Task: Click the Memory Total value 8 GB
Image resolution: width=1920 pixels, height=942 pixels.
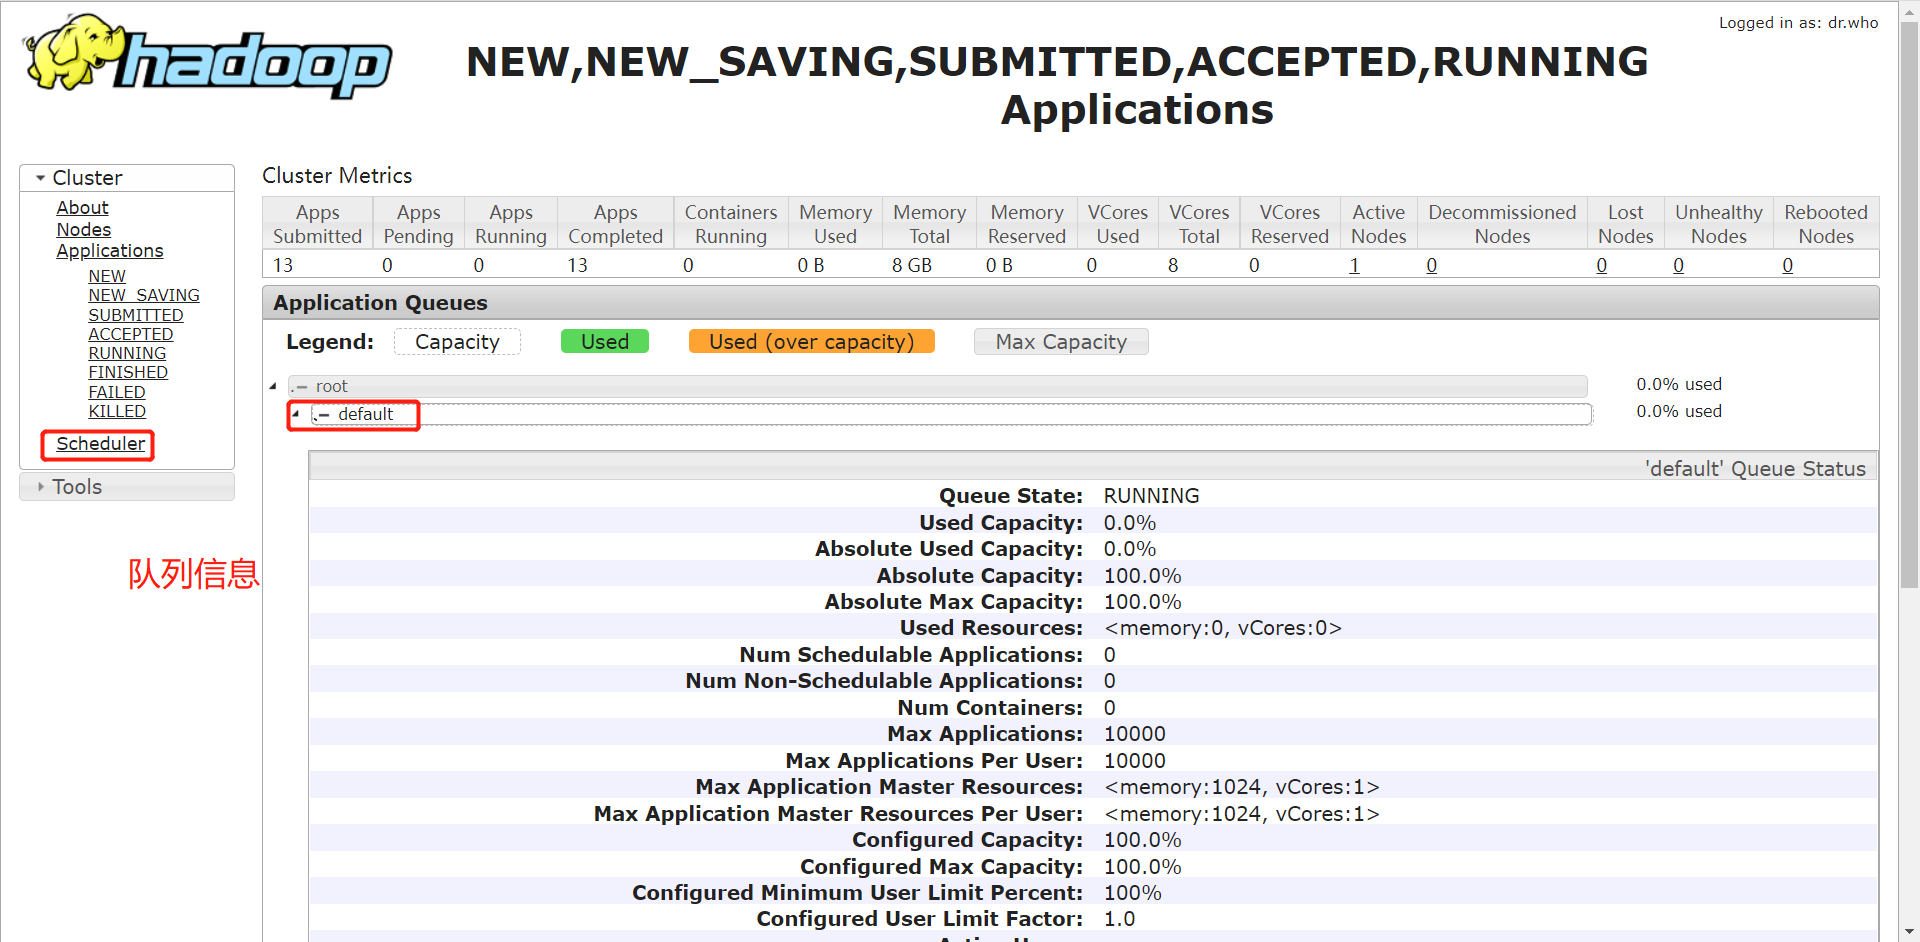Action: tap(912, 265)
